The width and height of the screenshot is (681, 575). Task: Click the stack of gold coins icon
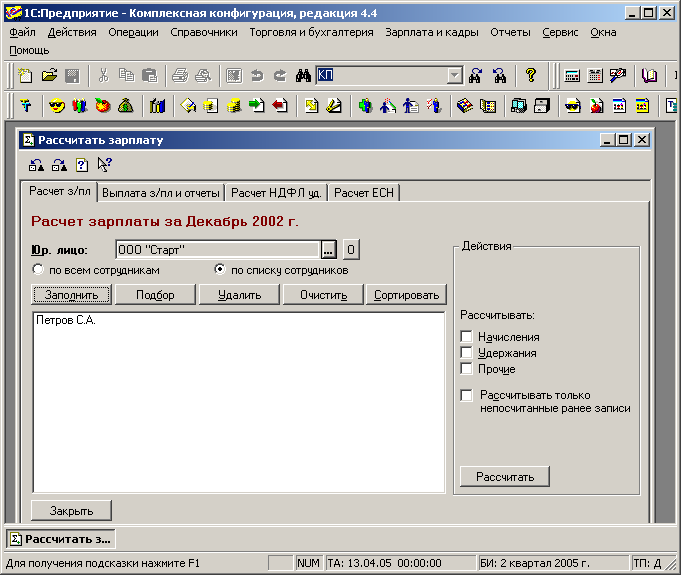click(234, 106)
